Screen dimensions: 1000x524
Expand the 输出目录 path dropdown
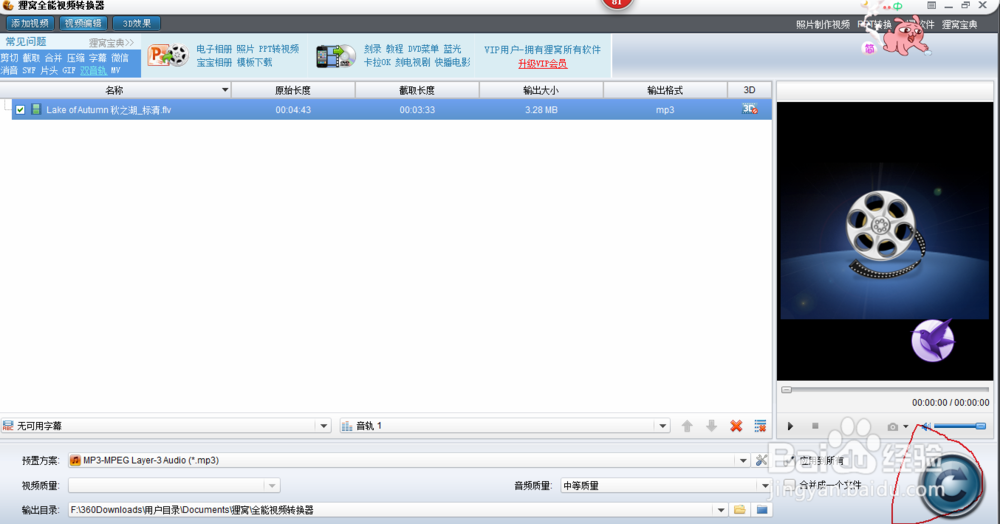[721, 510]
